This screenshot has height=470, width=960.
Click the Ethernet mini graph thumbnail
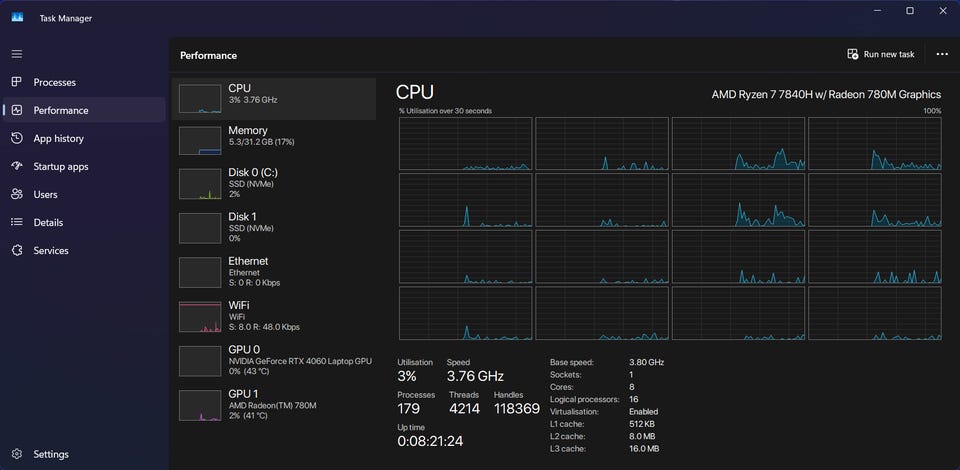(x=200, y=272)
